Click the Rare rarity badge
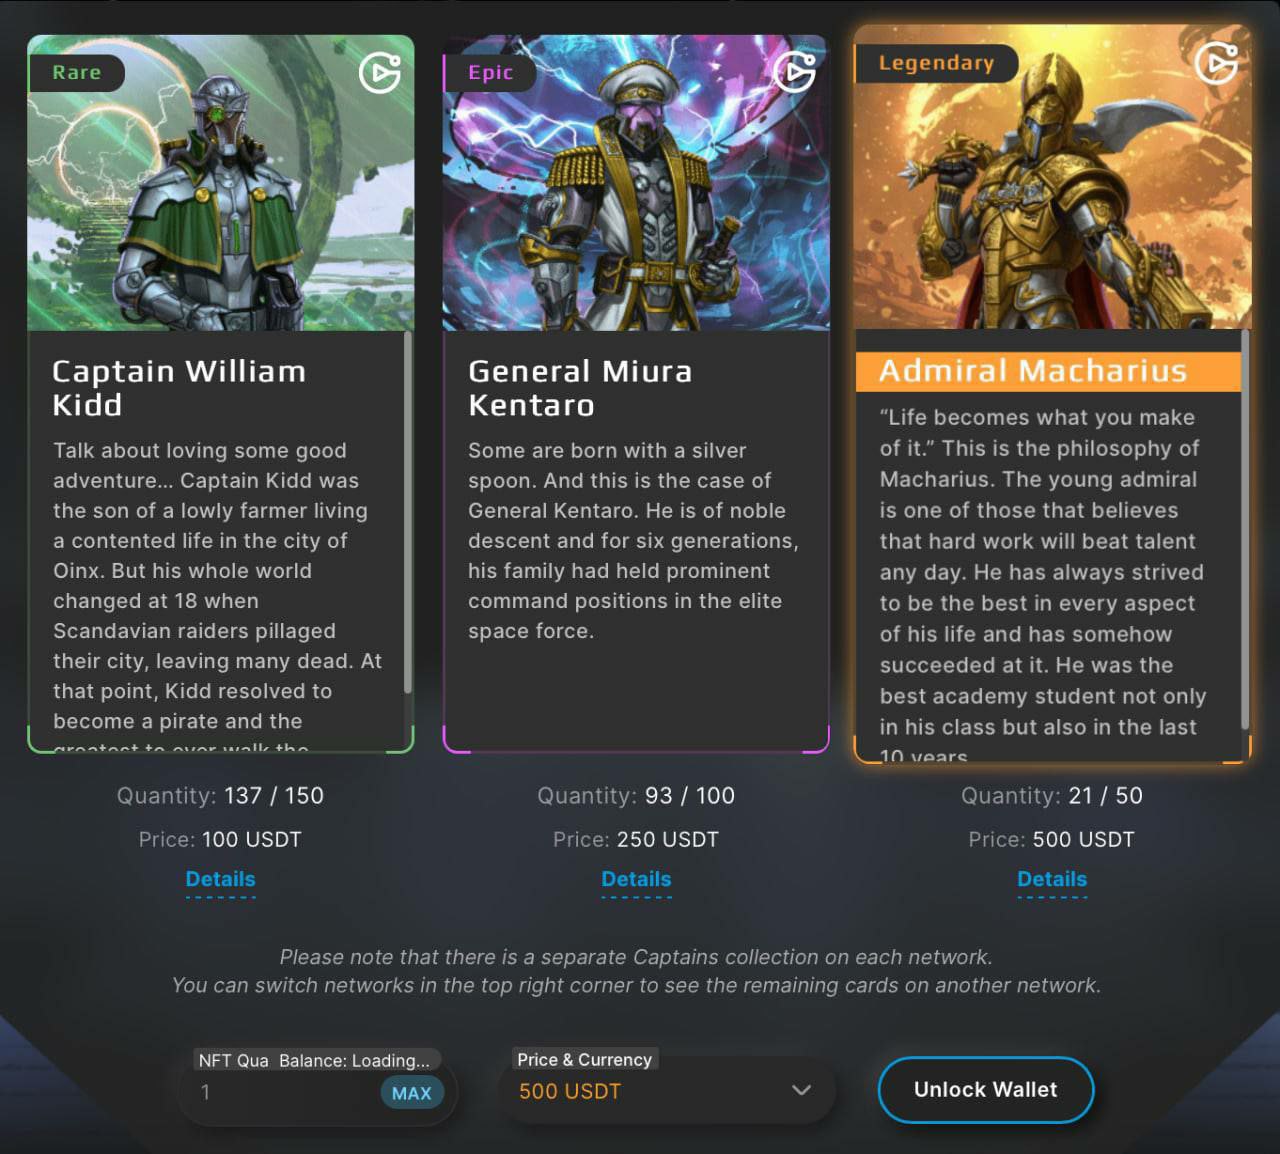 (77, 72)
